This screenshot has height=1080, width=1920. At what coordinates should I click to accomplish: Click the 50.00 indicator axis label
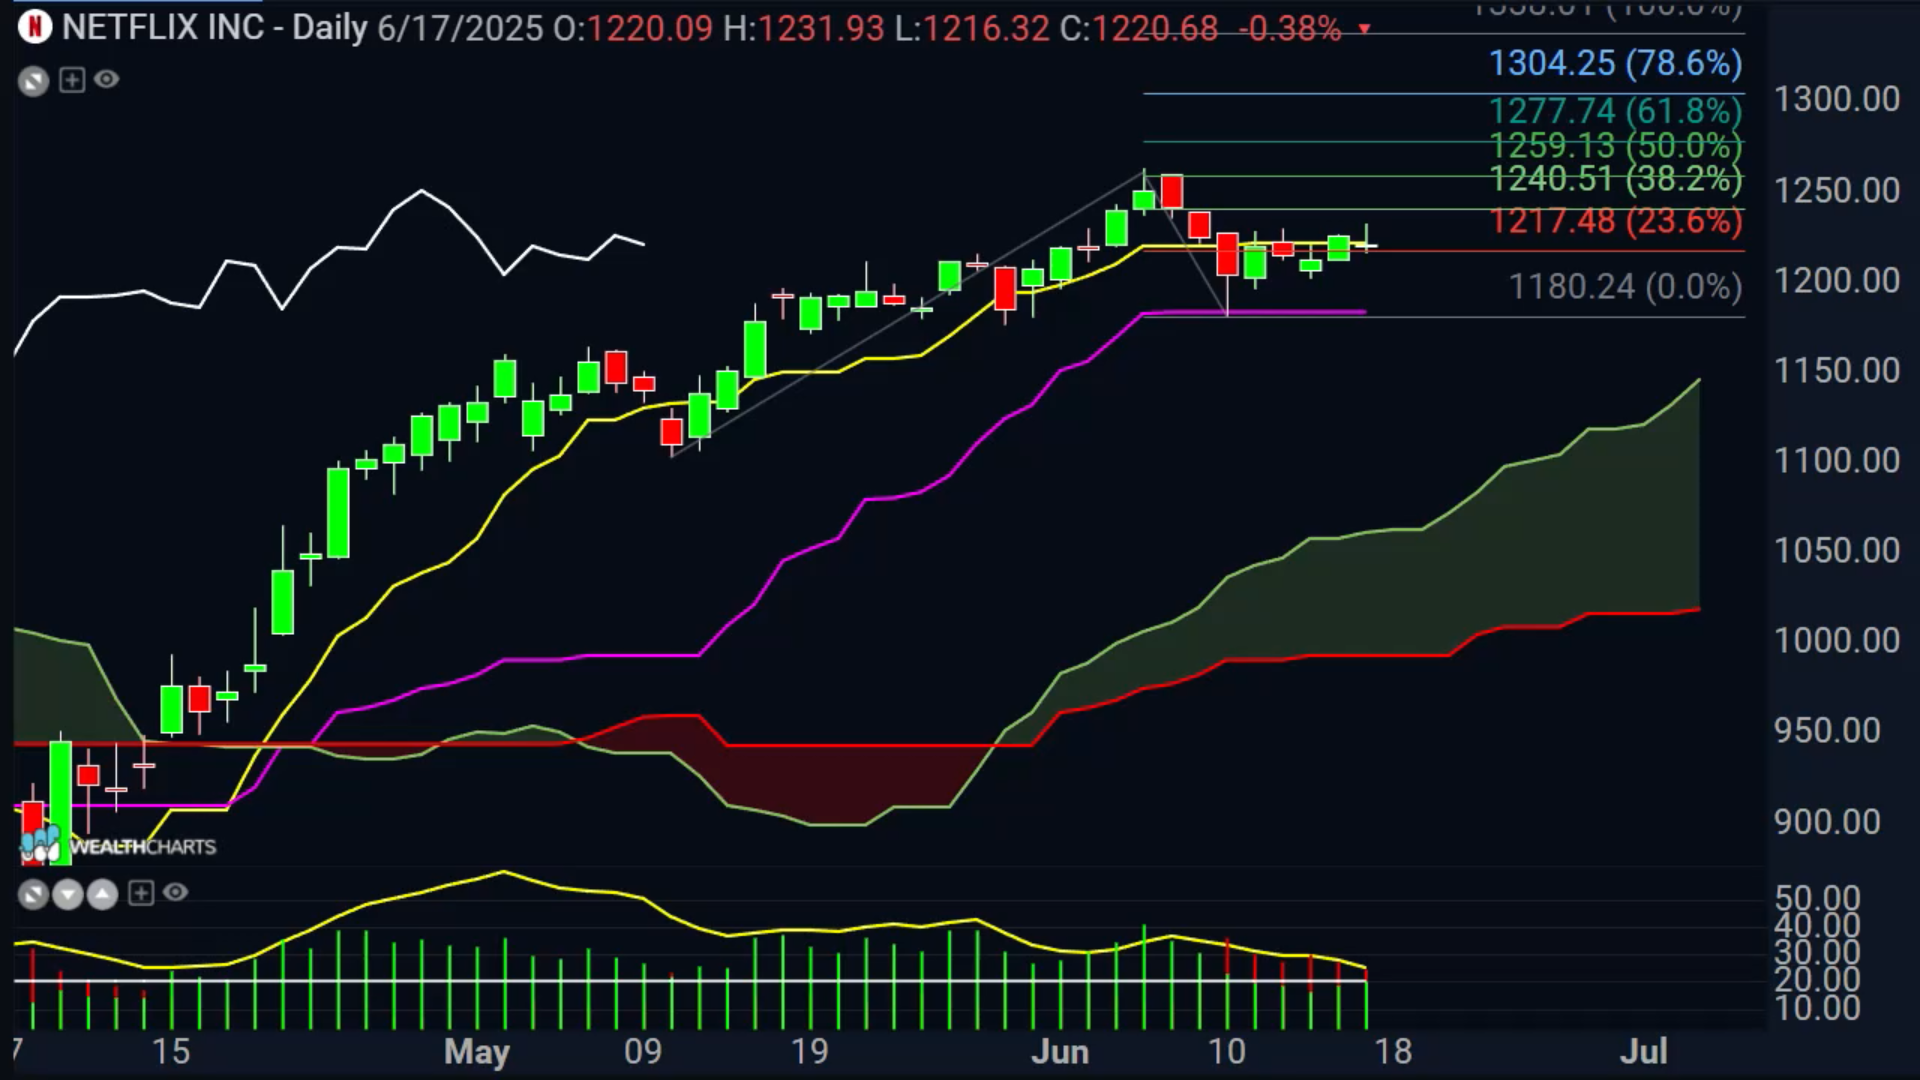[x=1817, y=898]
